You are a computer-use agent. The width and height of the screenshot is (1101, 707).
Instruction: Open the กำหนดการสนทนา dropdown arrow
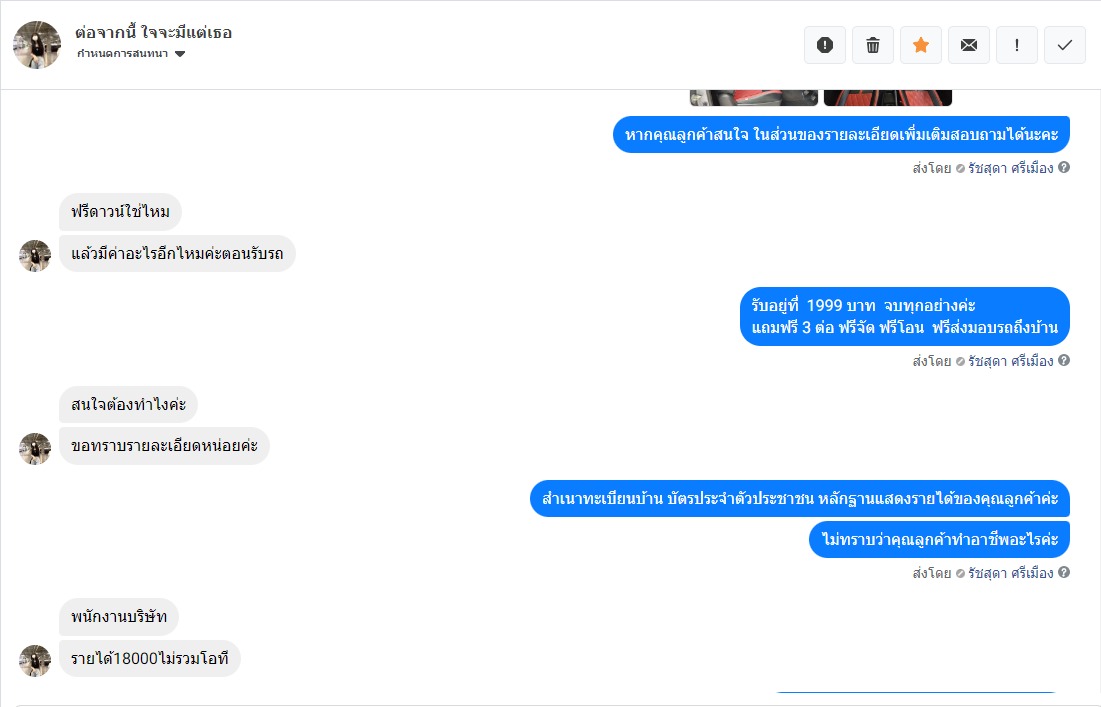click(180, 54)
